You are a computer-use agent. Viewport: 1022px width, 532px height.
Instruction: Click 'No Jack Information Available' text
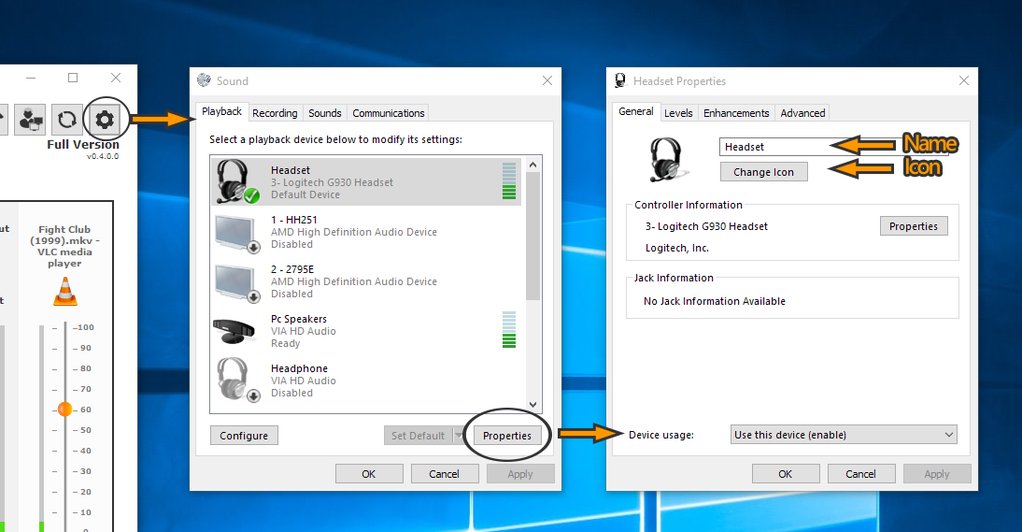(x=714, y=301)
